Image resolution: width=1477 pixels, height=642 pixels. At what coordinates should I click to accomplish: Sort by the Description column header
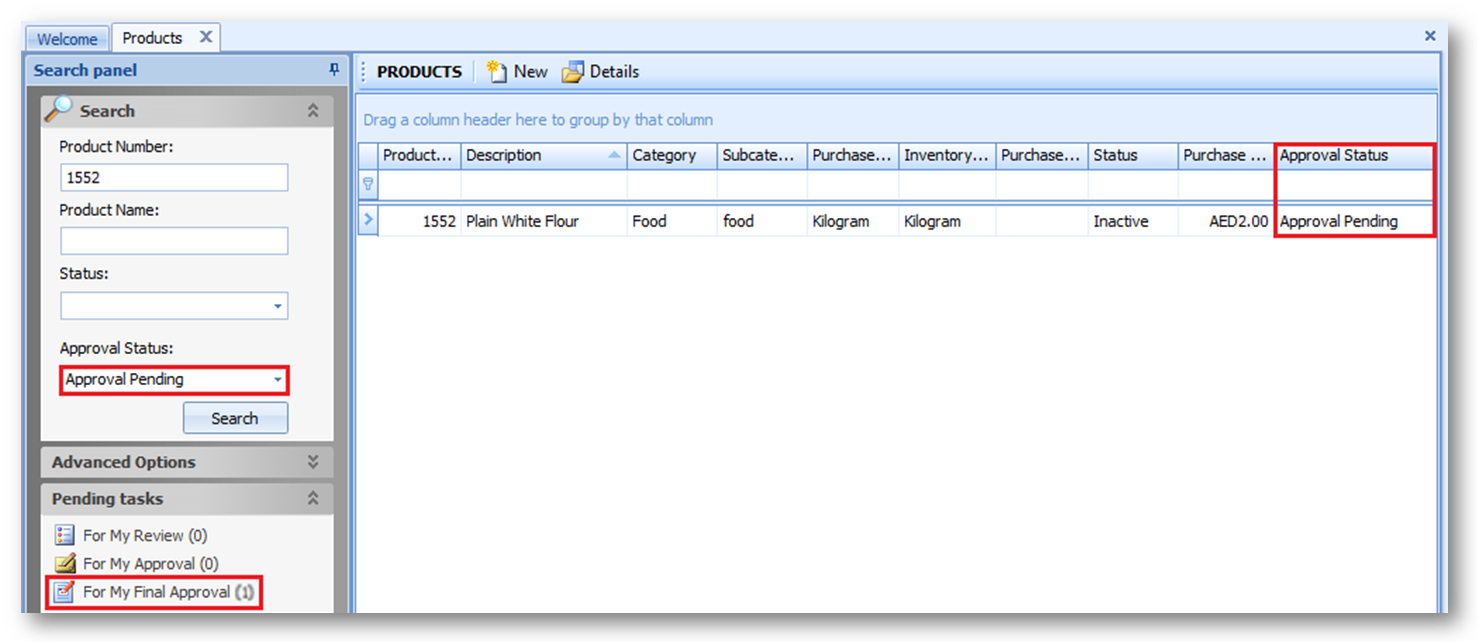pos(530,155)
